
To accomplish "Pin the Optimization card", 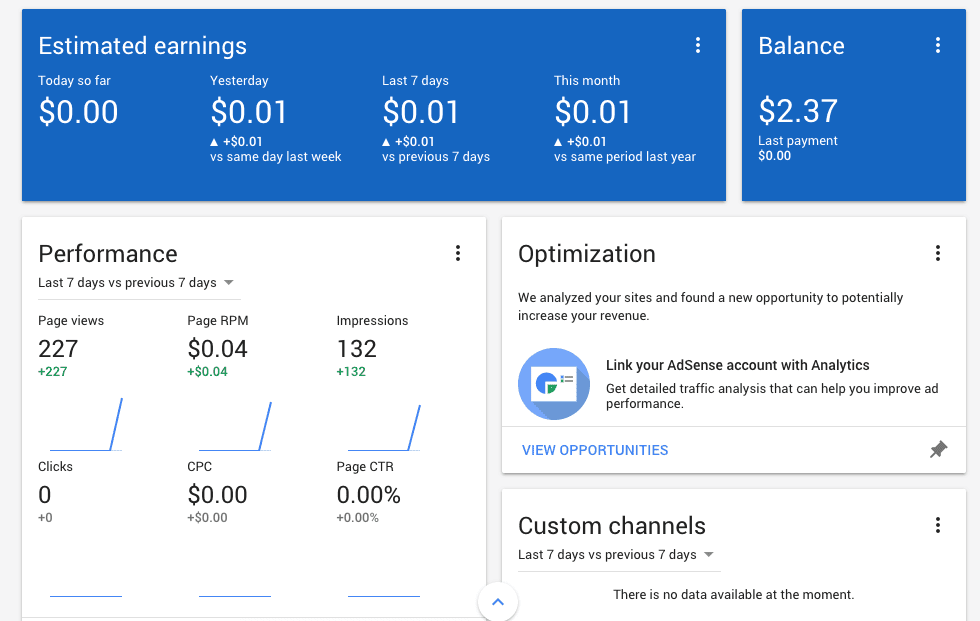I will click(938, 450).
